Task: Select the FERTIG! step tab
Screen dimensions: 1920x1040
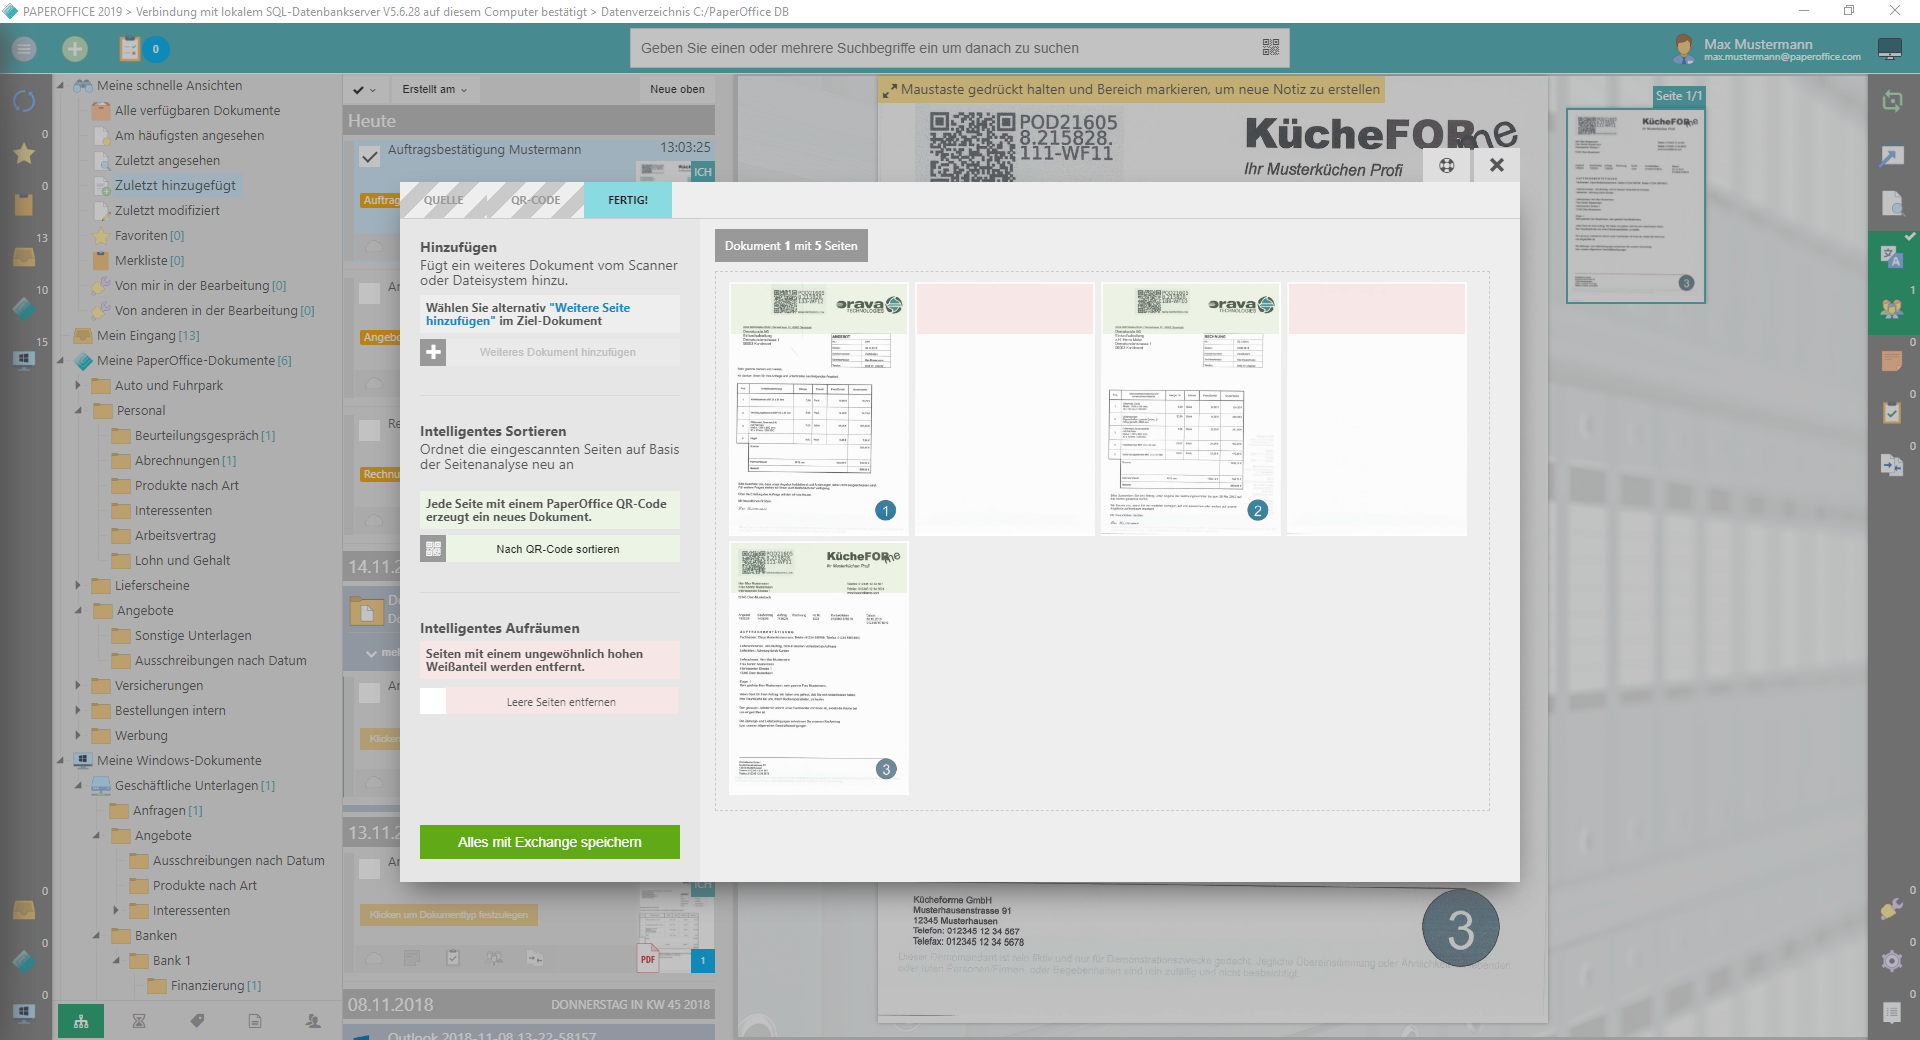Action: 628,200
